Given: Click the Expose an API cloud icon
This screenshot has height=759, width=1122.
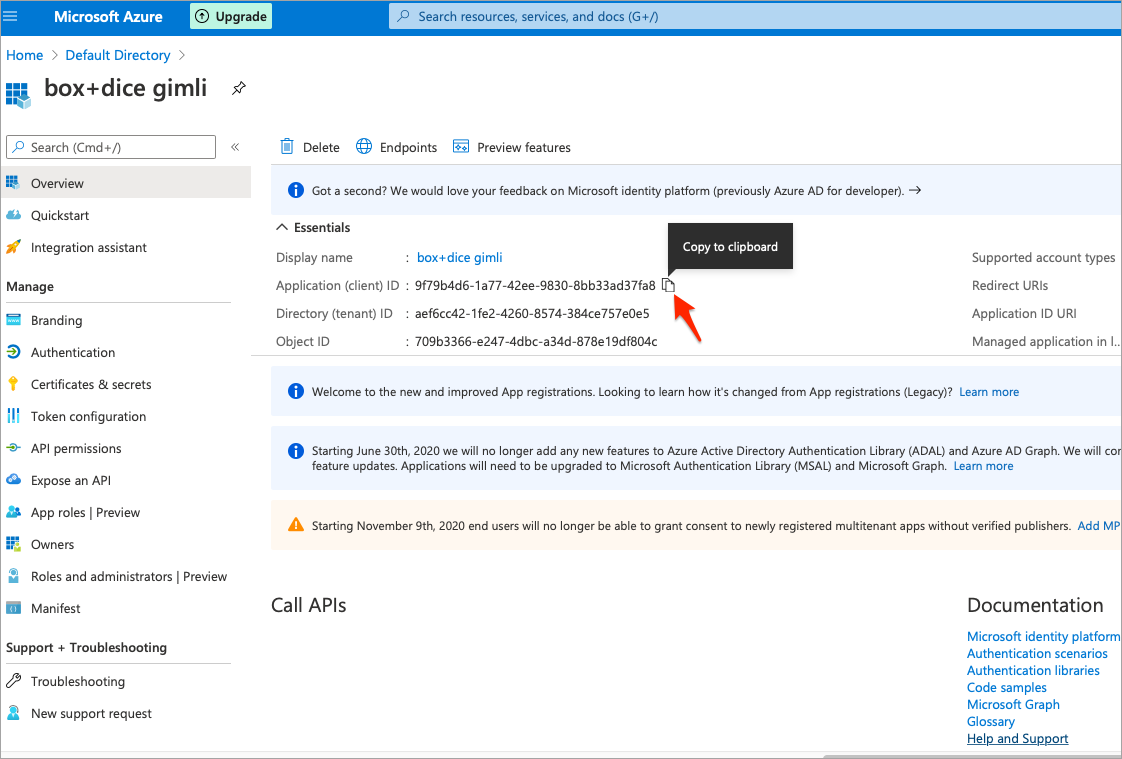Looking at the screenshot, I should (13, 480).
